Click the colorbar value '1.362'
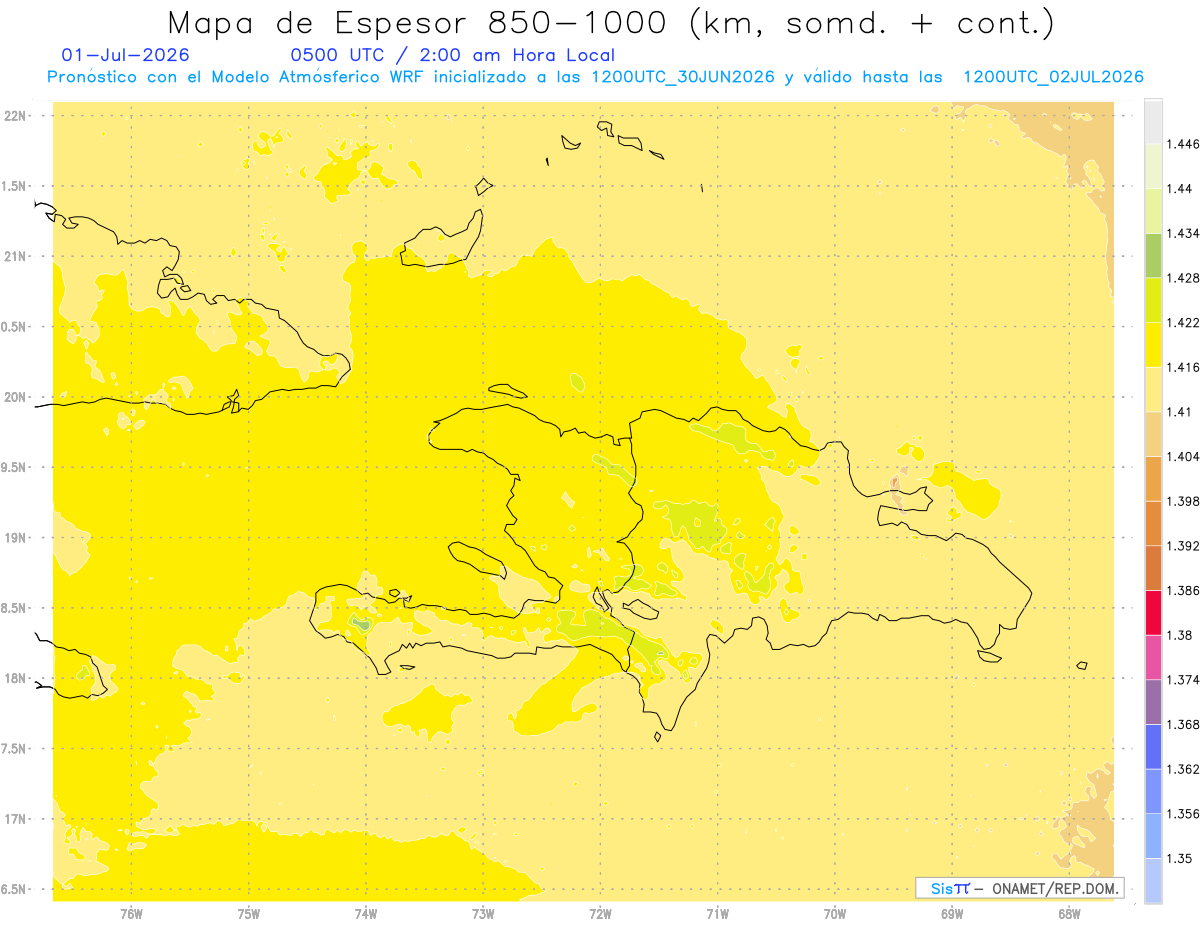This screenshot has width=1200, height=927. coord(1184,769)
